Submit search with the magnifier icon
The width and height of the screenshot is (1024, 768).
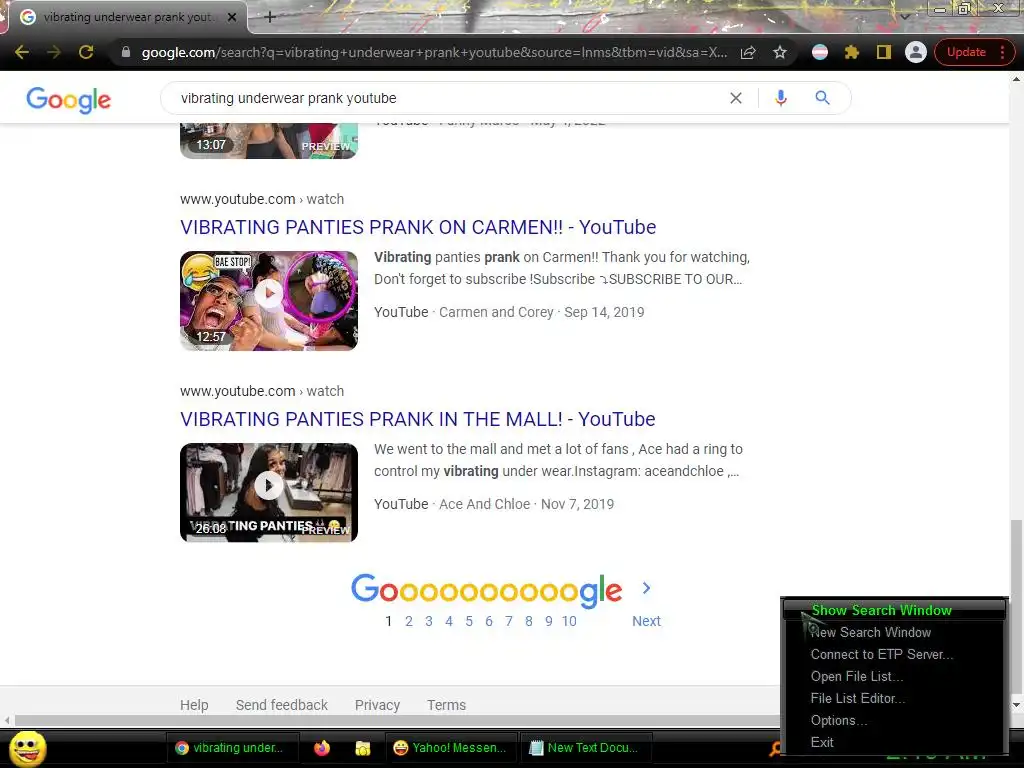coord(822,98)
